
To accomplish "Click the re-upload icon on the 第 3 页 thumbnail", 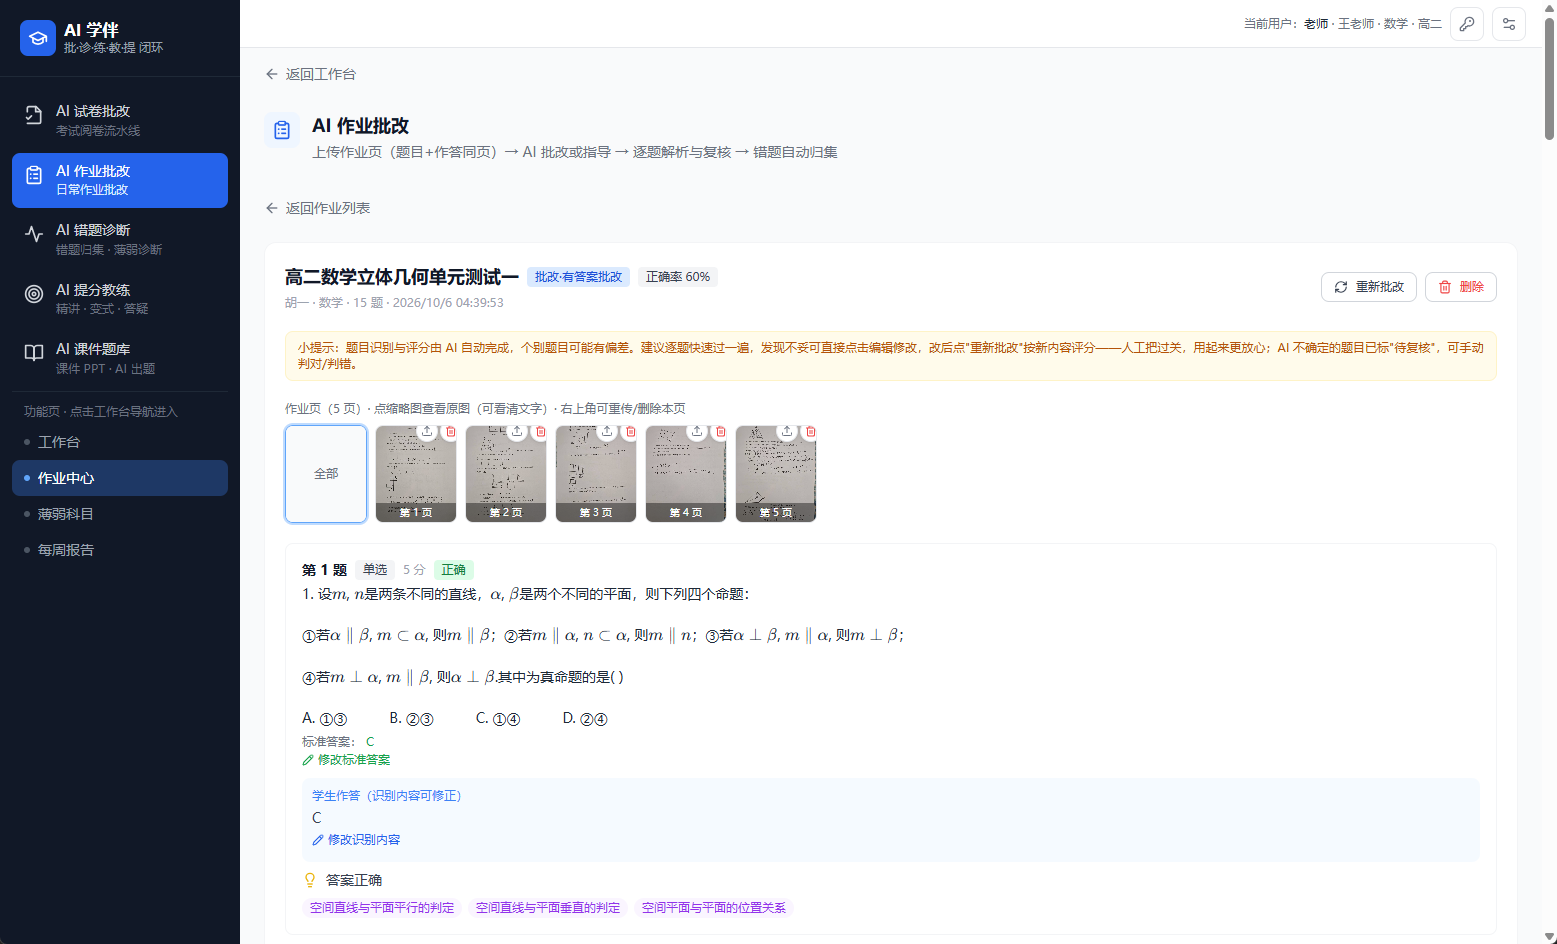I will 607,431.
